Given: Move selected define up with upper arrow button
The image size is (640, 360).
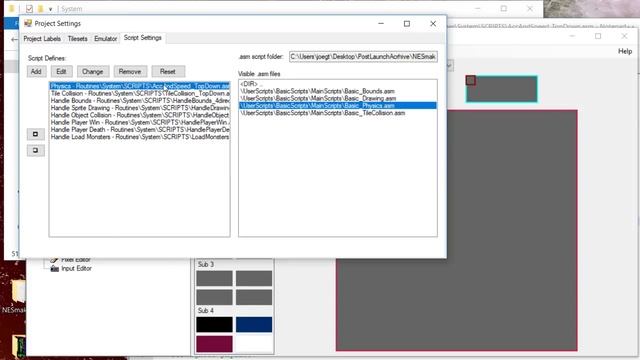Looking at the screenshot, I should pyautogui.click(x=36, y=134).
